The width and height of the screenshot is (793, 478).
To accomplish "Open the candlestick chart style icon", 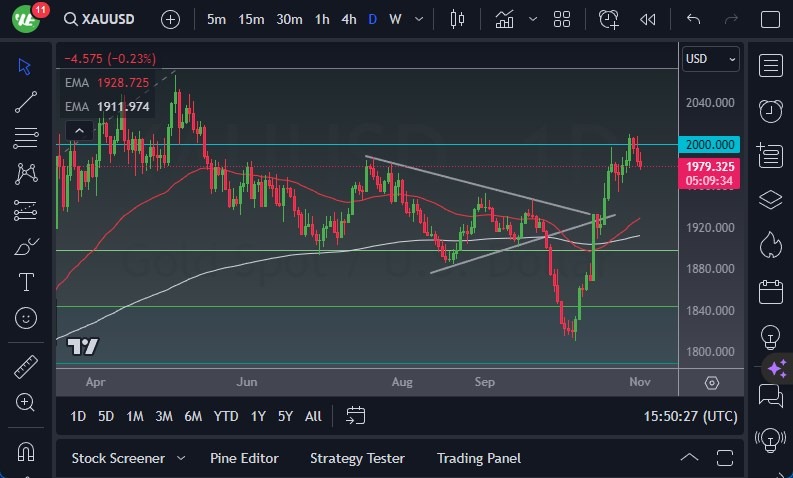I will pos(458,19).
